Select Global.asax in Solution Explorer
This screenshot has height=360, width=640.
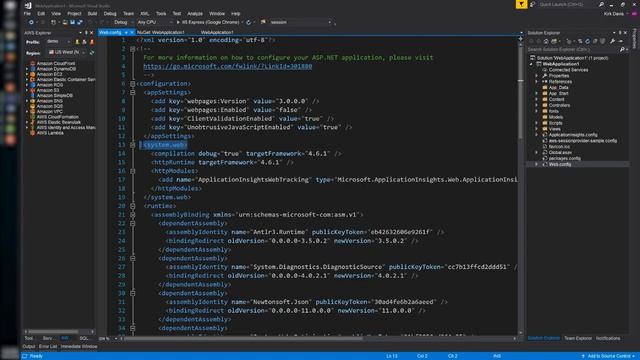point(560,153)
